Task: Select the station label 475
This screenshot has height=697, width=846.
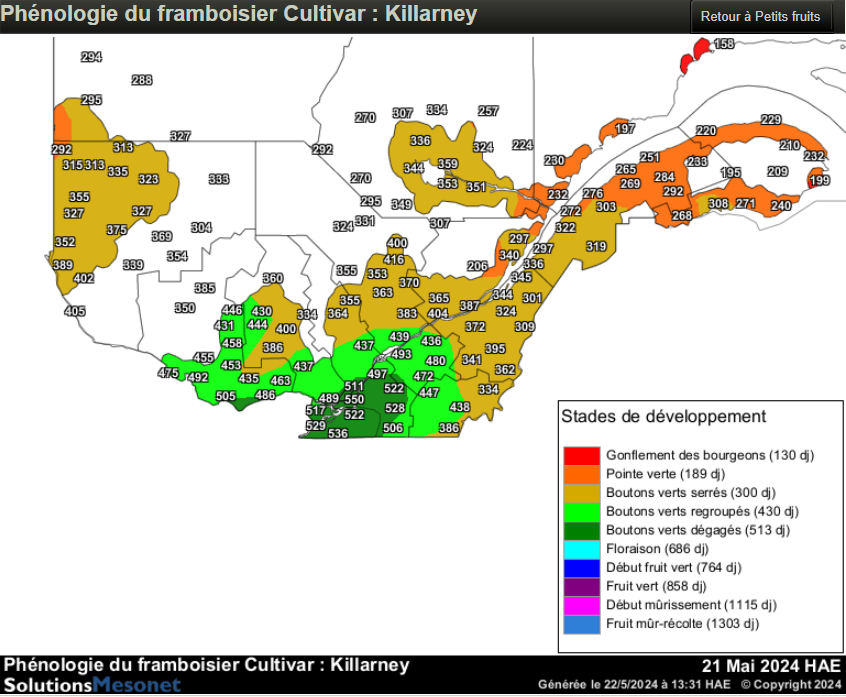Action: 168,373
